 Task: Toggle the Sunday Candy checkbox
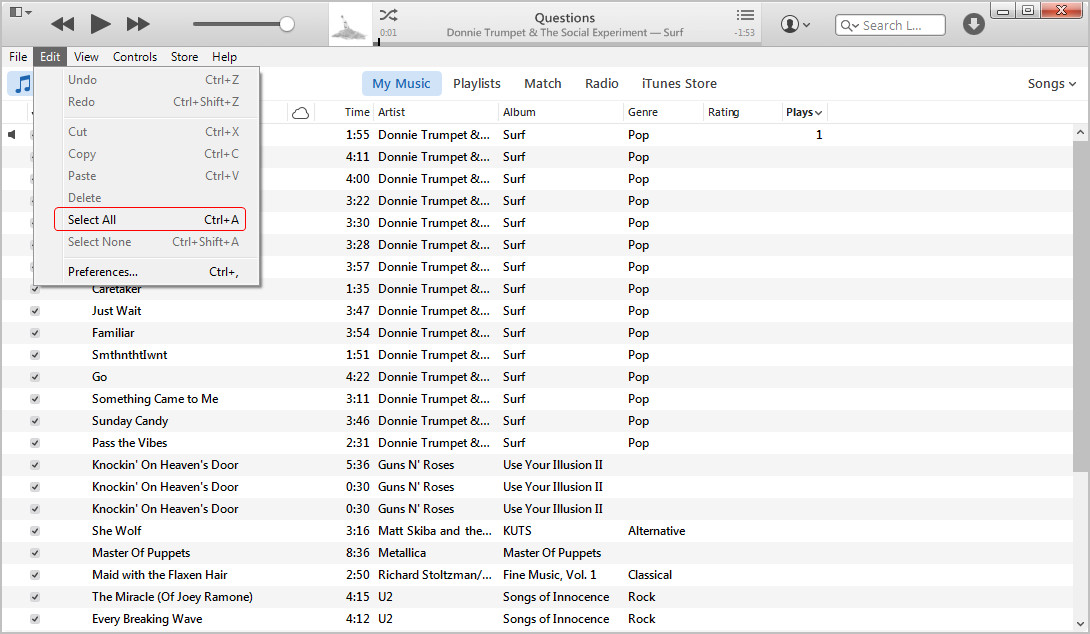[x=35, y=421]
